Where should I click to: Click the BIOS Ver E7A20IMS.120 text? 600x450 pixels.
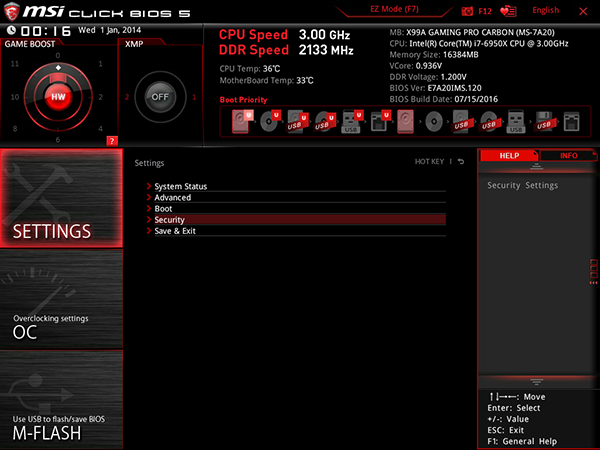click(x=435, y=88)
